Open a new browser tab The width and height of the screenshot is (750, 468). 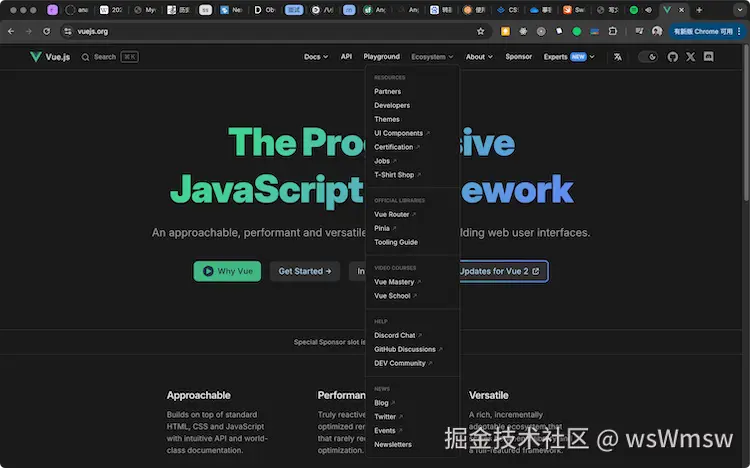tap(699, 10)
